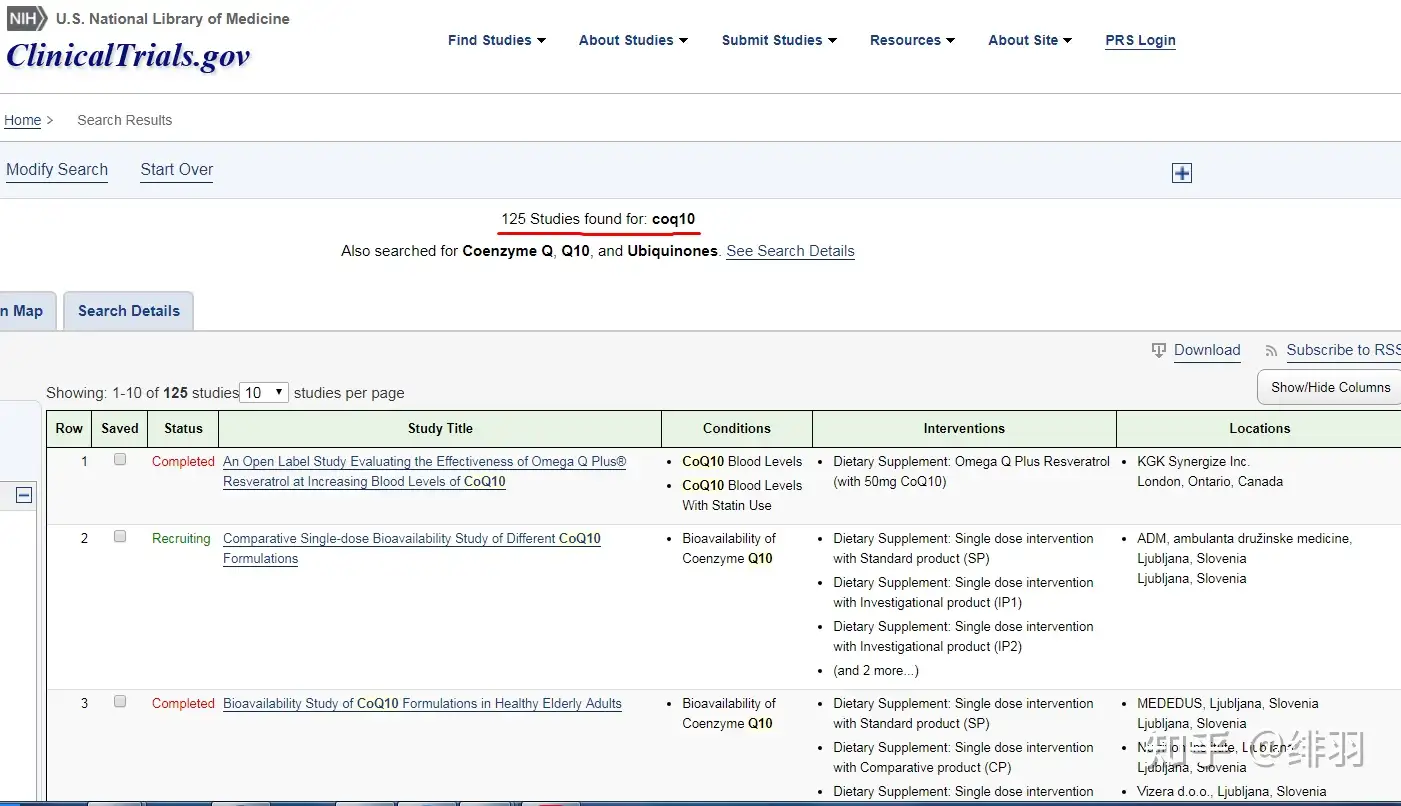Screen dimensions: 1401x806
Task: Switch to the Search Details tab
Action: pos(129,311)
